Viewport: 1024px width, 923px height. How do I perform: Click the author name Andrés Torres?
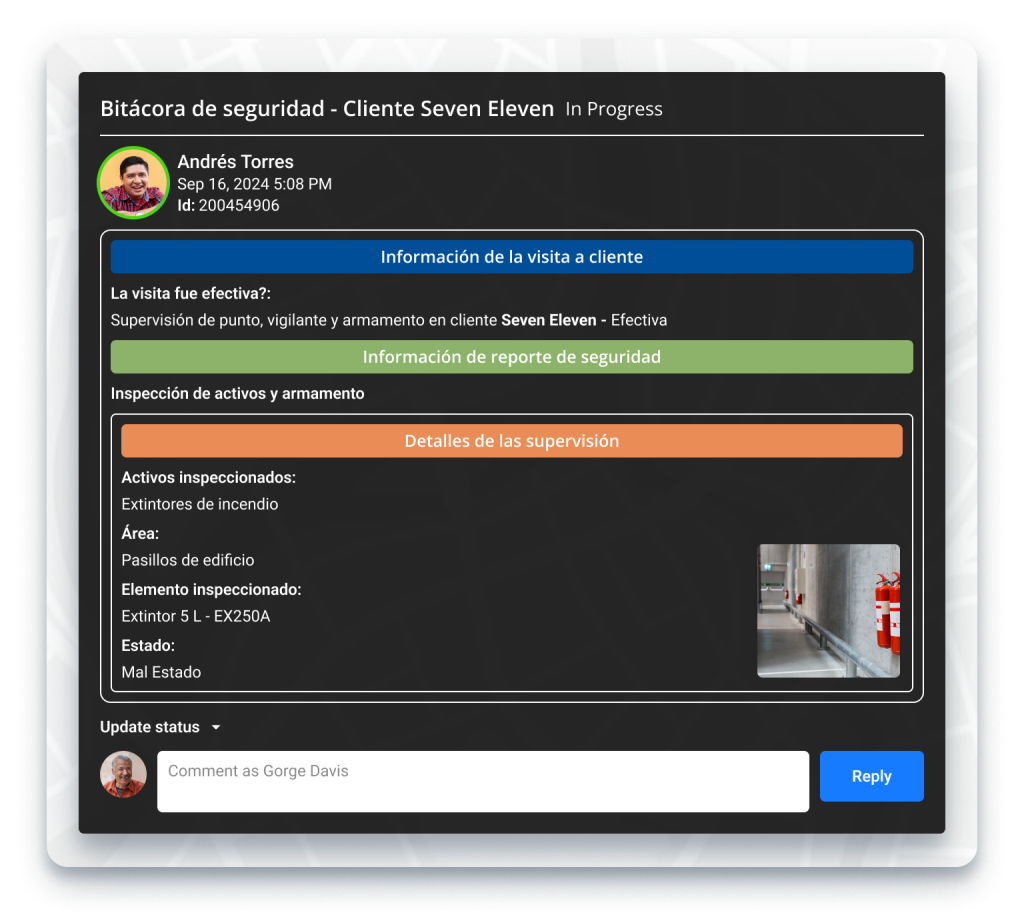(235, 161)
